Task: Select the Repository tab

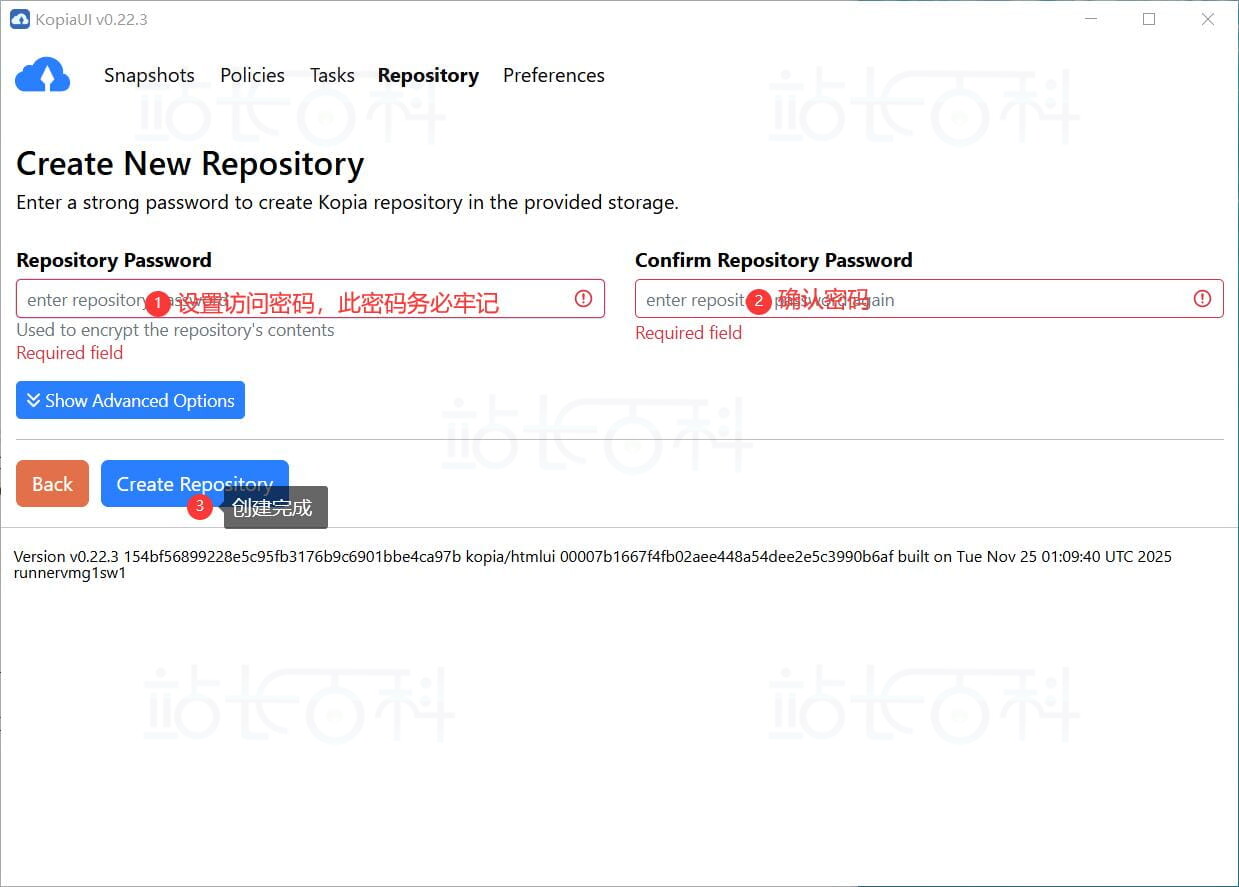Action: tap(428, 76)
